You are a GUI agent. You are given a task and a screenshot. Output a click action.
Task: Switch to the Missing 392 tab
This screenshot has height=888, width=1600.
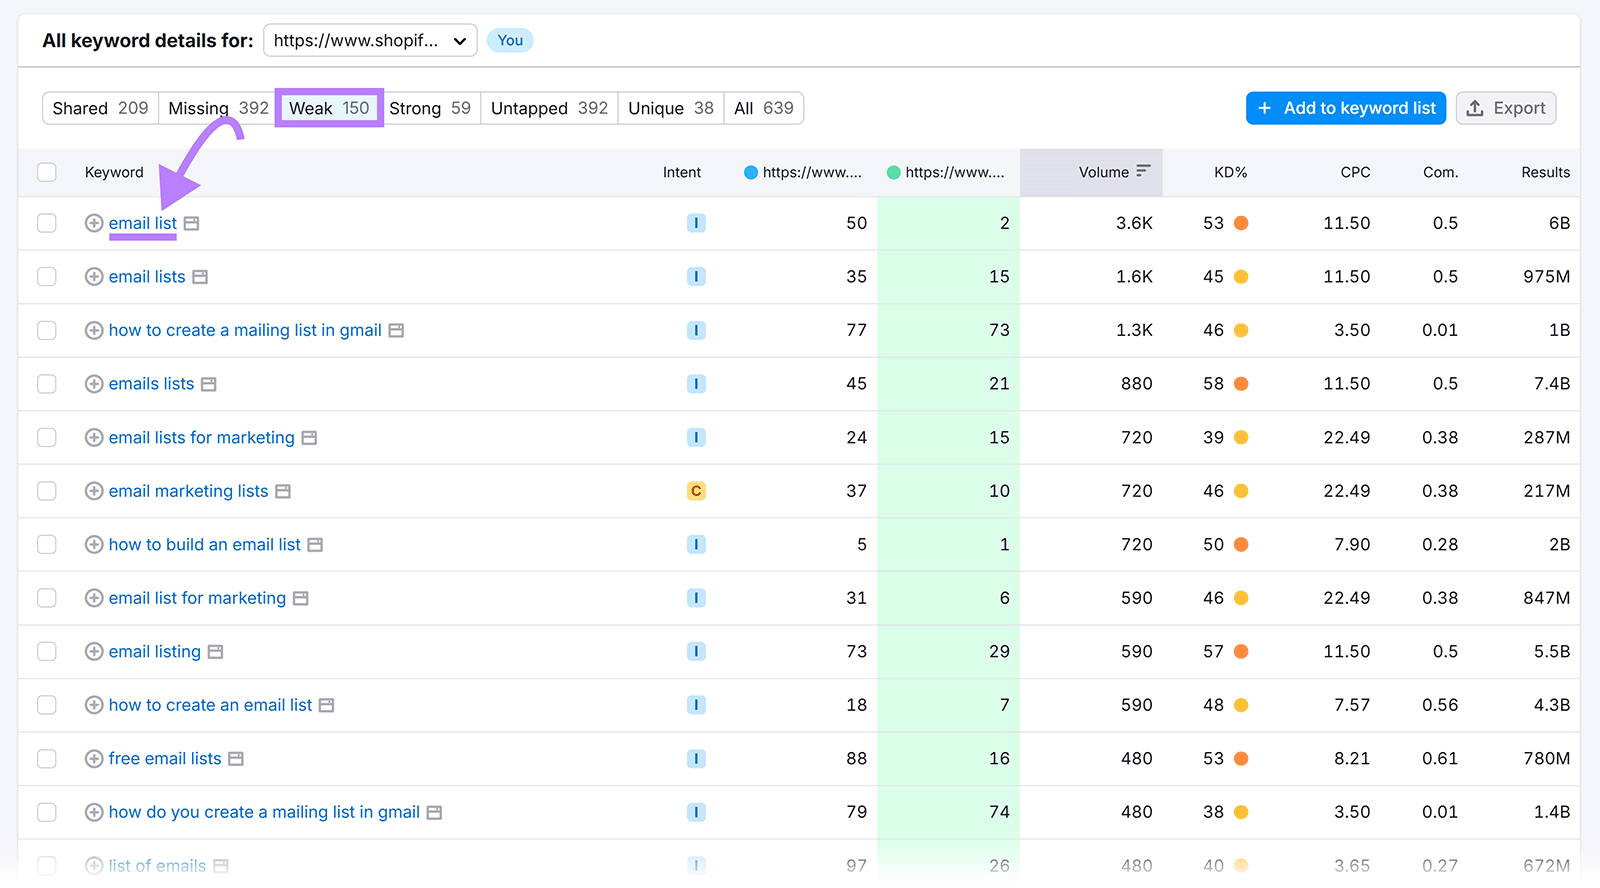(218, 108)
